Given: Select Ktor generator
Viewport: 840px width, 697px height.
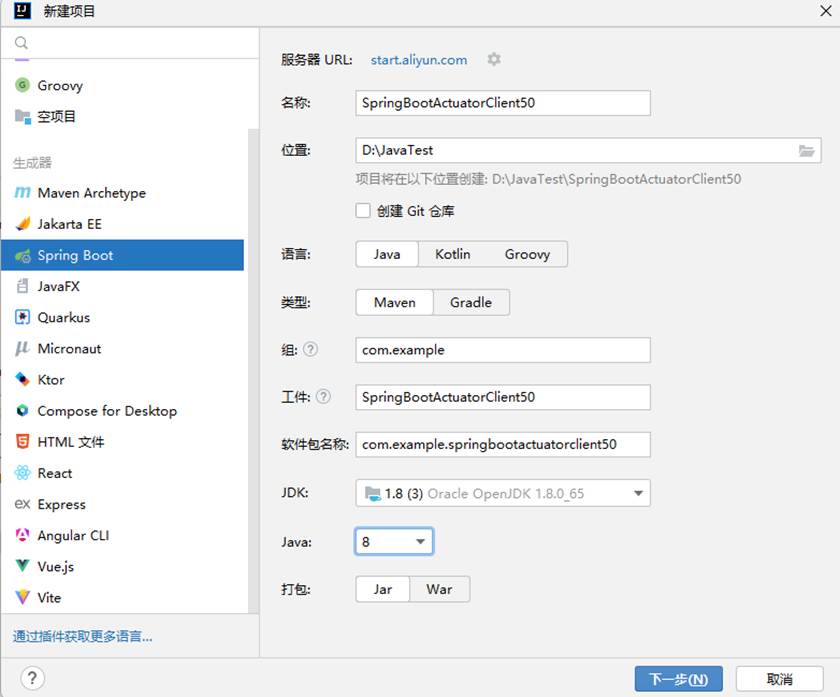Looking at the screenshot, I should pyautogui.click(x=122, y=380).
